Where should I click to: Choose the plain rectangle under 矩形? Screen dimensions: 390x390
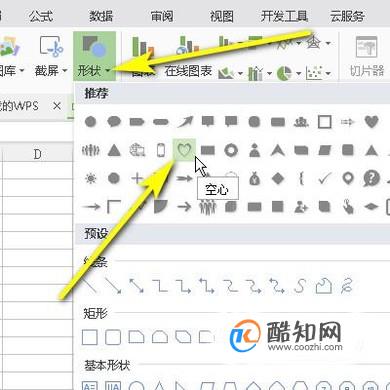click(x=90, y=337)
